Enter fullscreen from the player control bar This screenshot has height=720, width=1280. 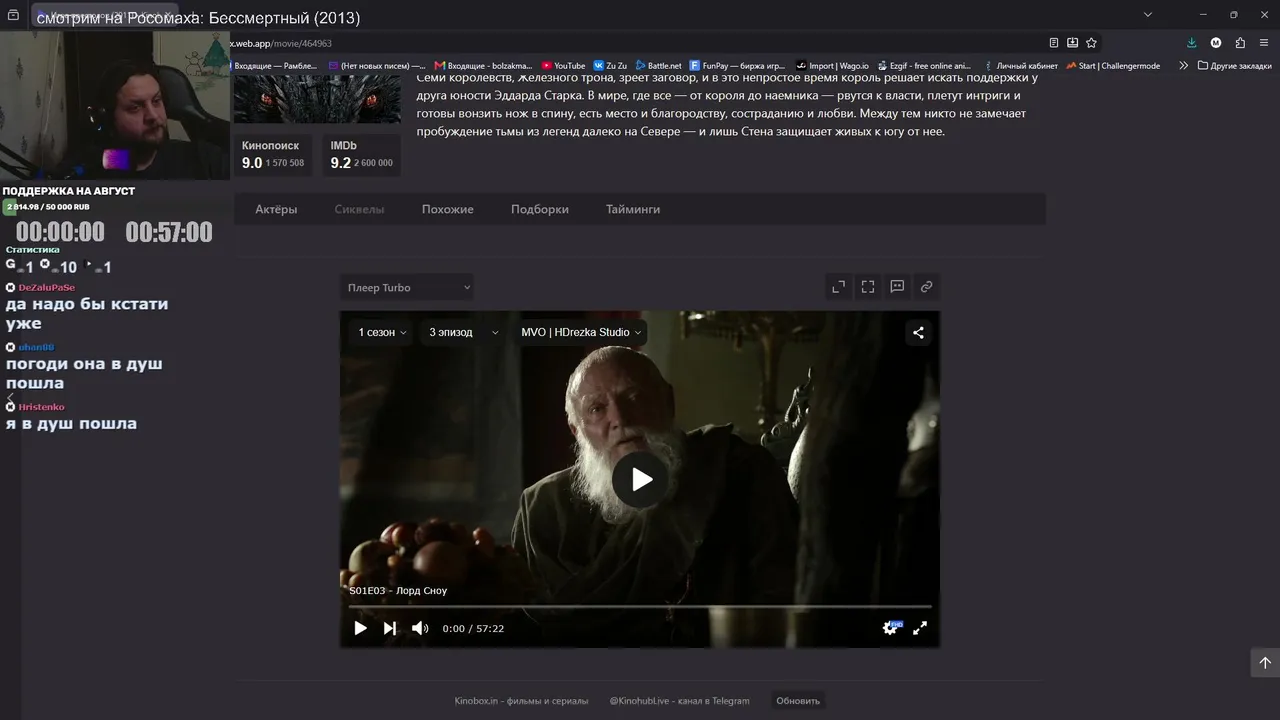920,628
